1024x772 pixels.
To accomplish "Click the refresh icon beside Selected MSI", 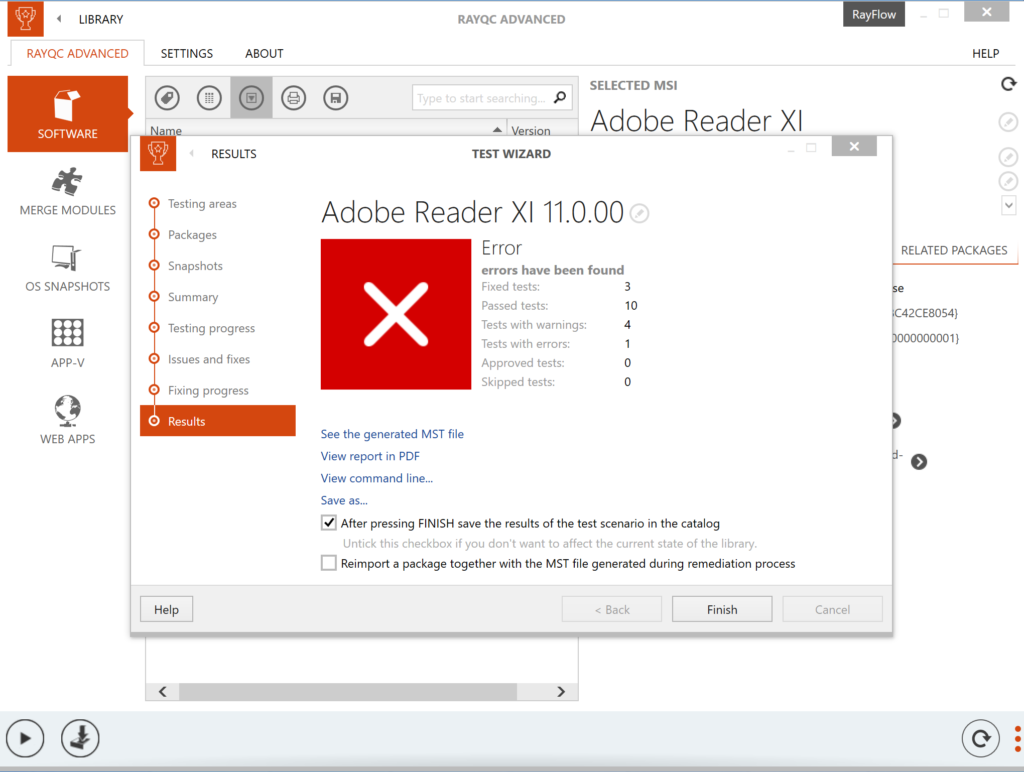I will (1008, 84).
